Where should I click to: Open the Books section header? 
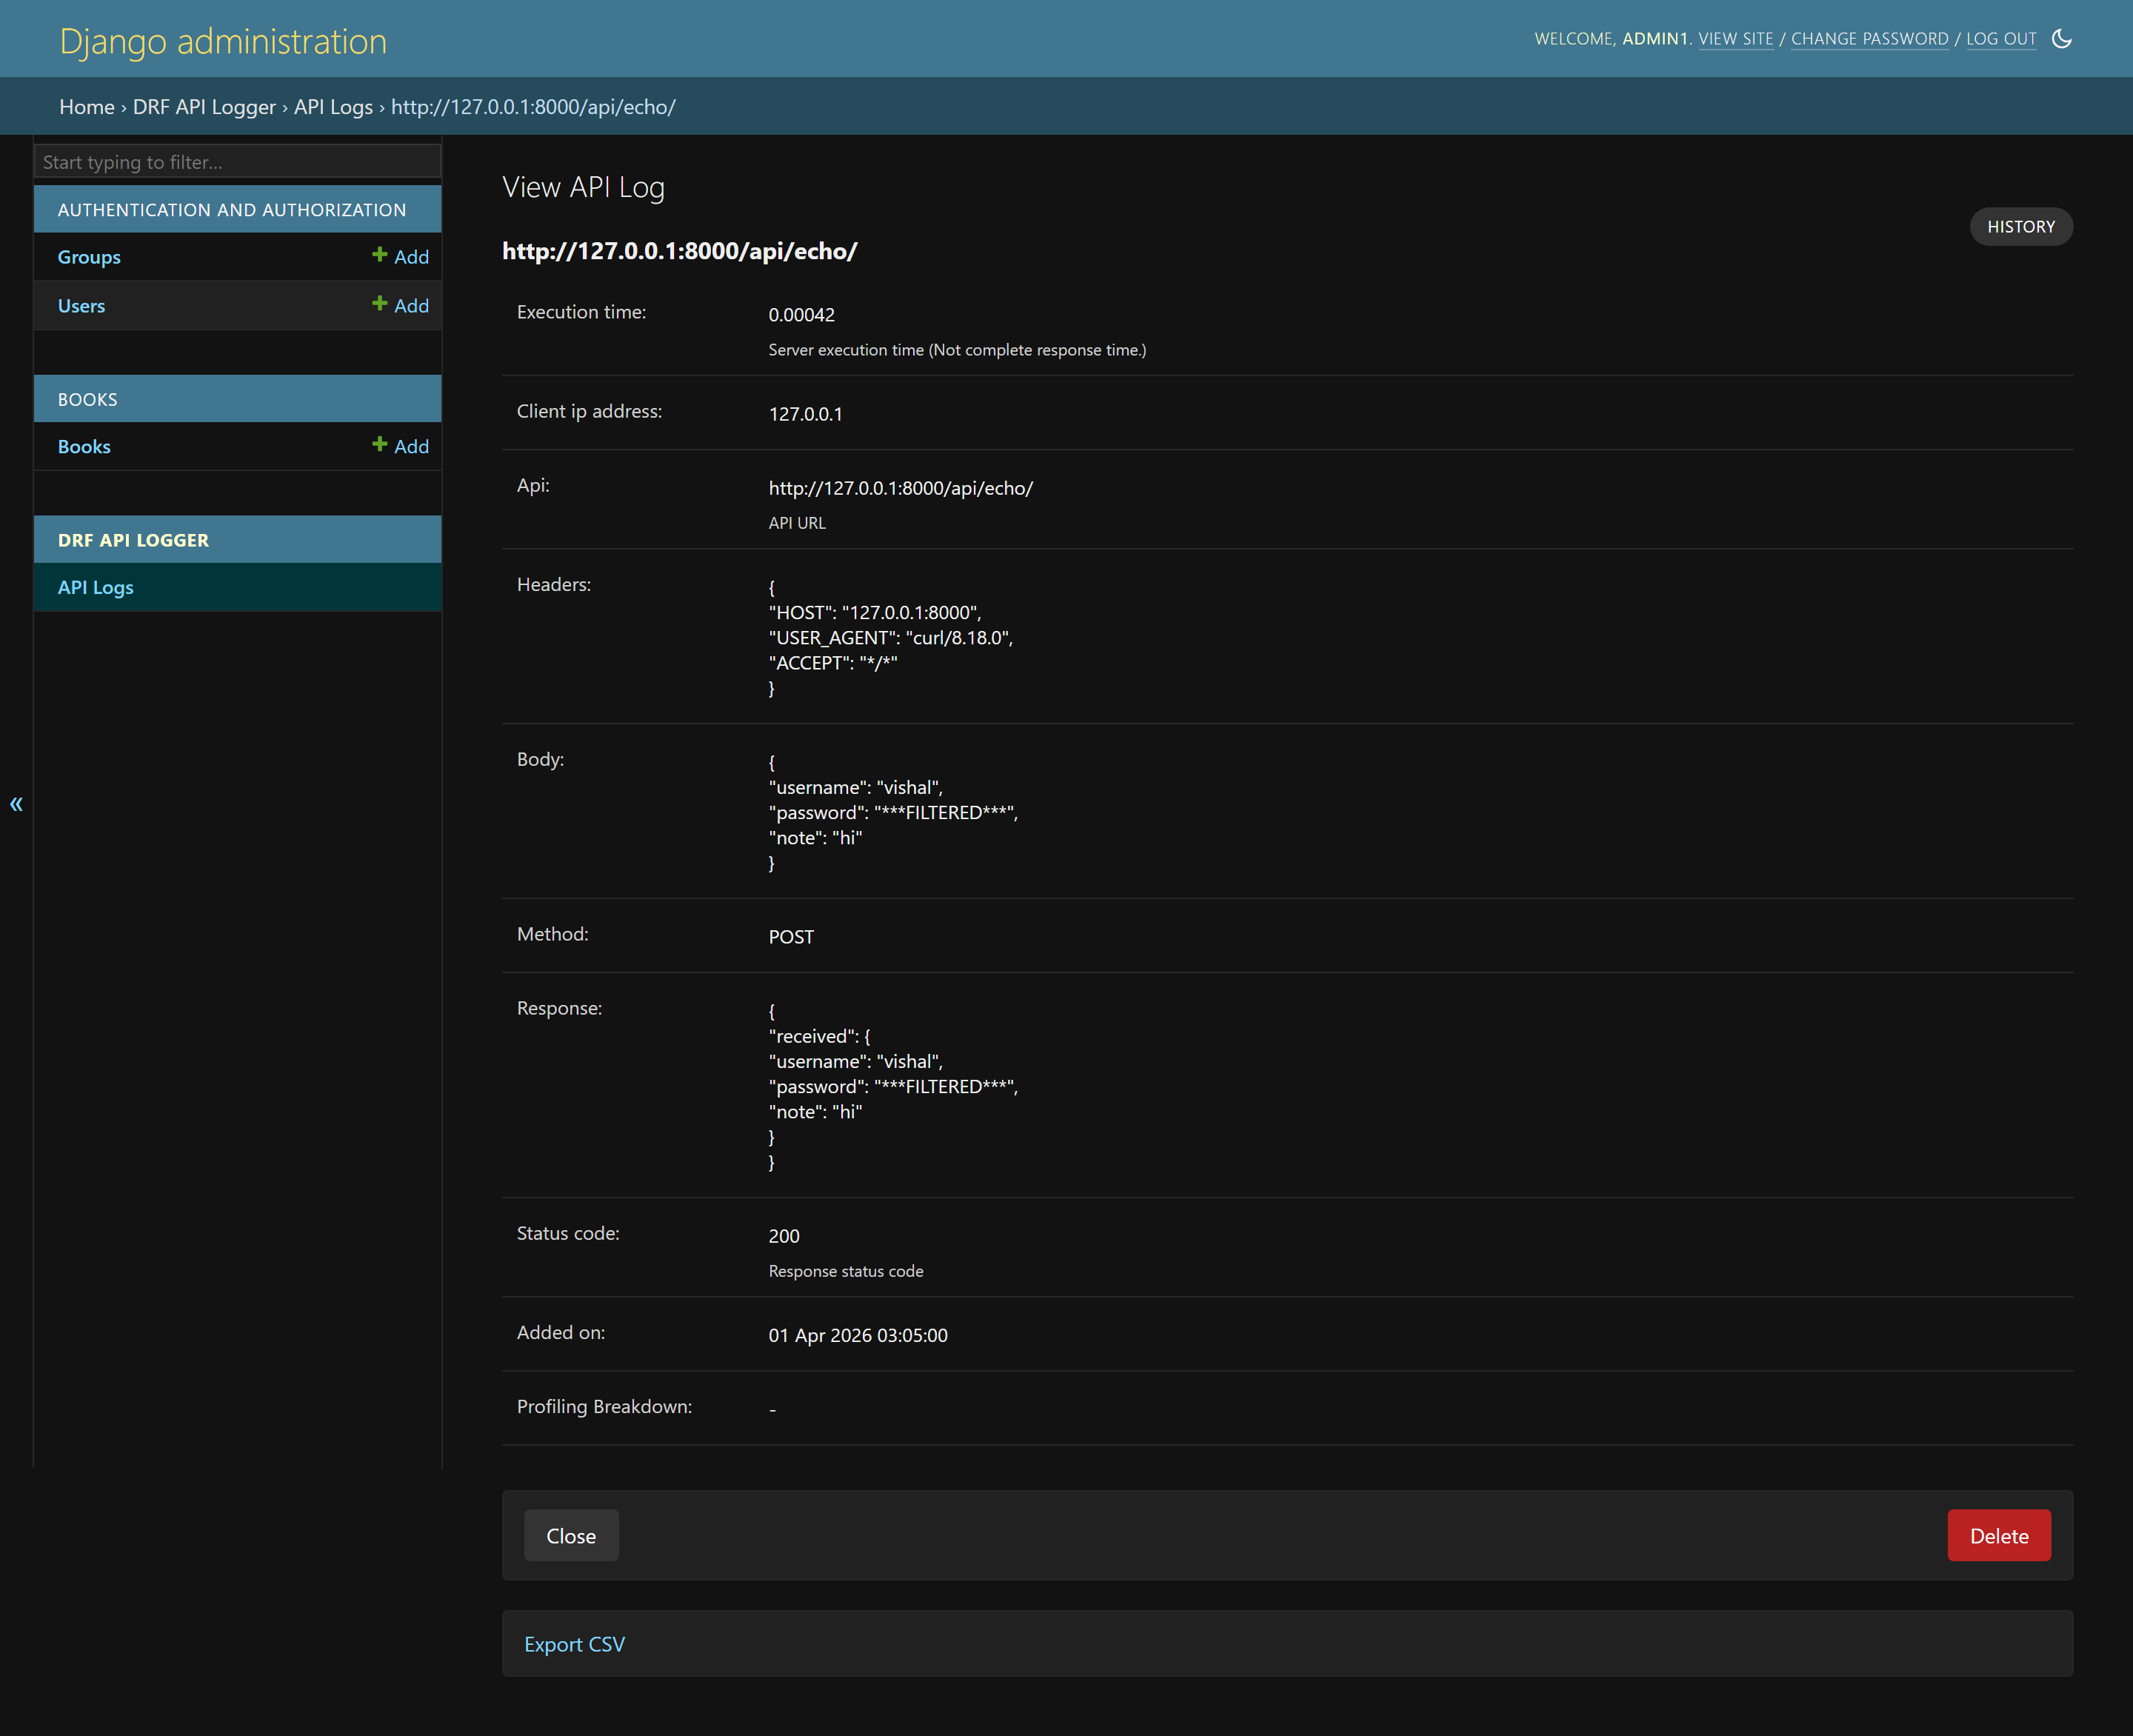click(x=87, y=399)
